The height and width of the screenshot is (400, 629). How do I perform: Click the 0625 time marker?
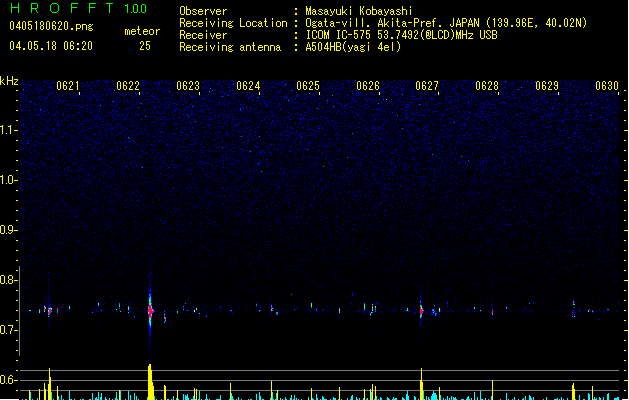[x=308, y=86]
